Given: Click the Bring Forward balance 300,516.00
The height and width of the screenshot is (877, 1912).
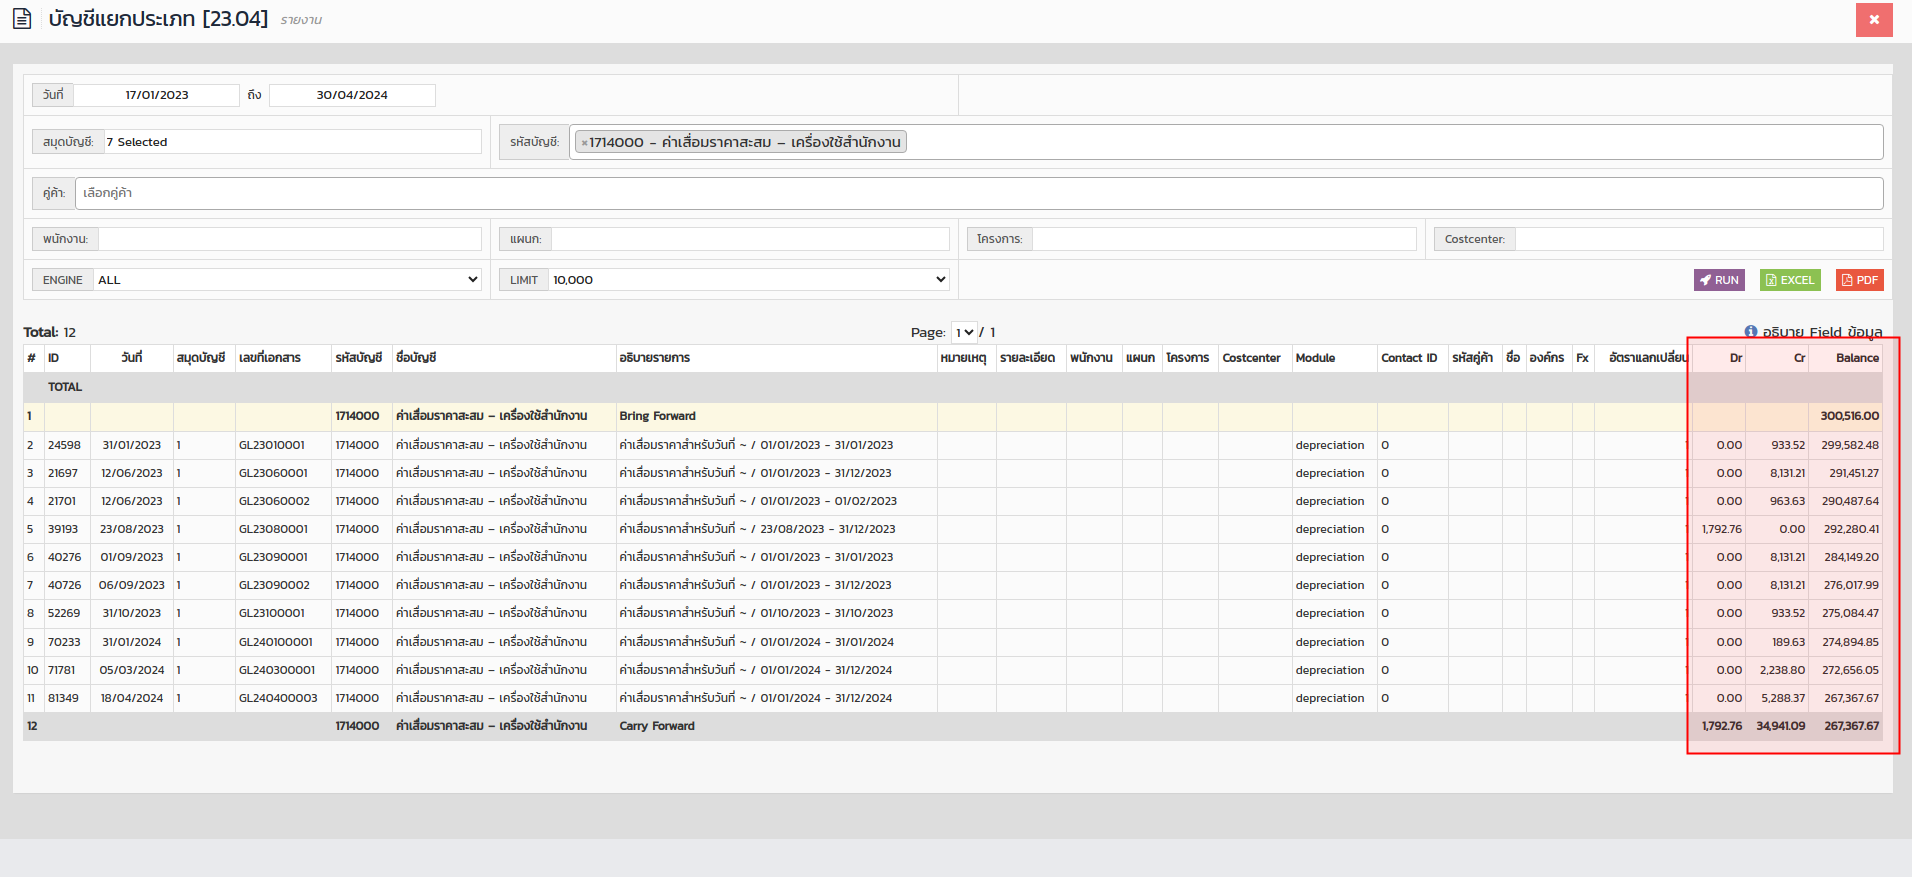Looking at the screenshot, I should 1849,416.
